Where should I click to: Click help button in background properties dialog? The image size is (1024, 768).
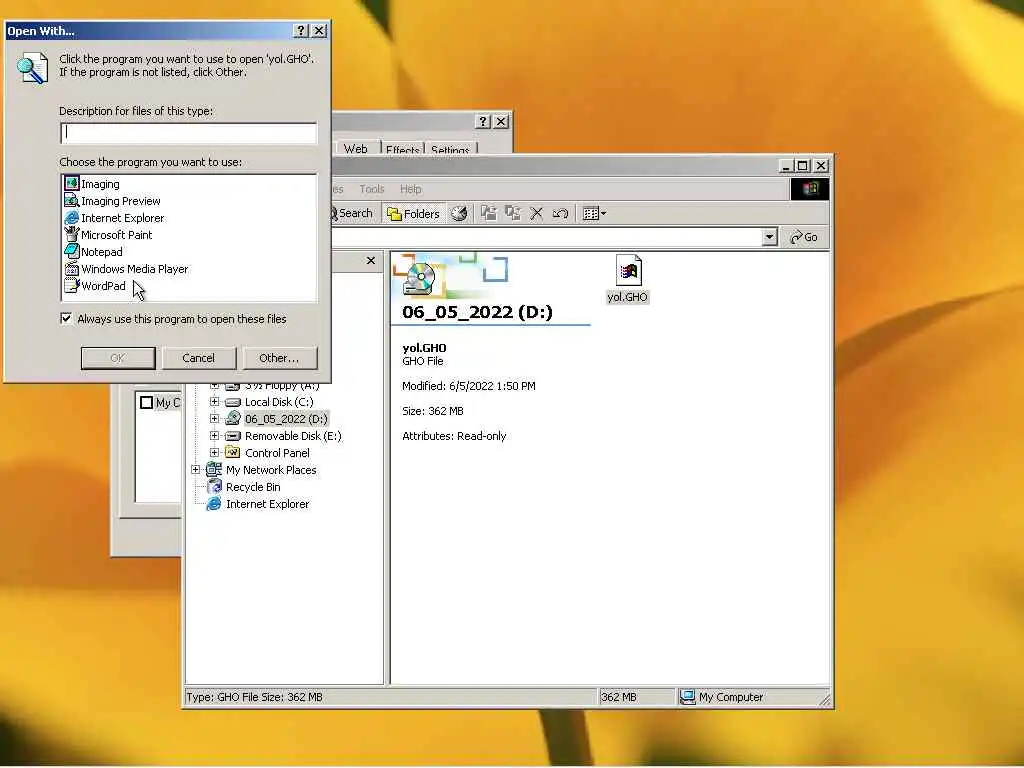pyautogui.click(x=483, y=121)
